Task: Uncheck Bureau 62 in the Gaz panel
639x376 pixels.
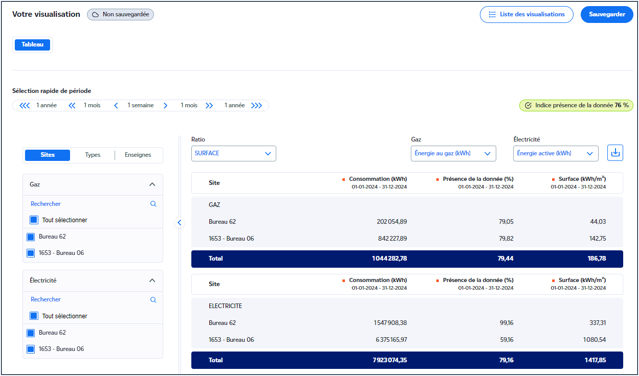Action: tap(31, 237)
